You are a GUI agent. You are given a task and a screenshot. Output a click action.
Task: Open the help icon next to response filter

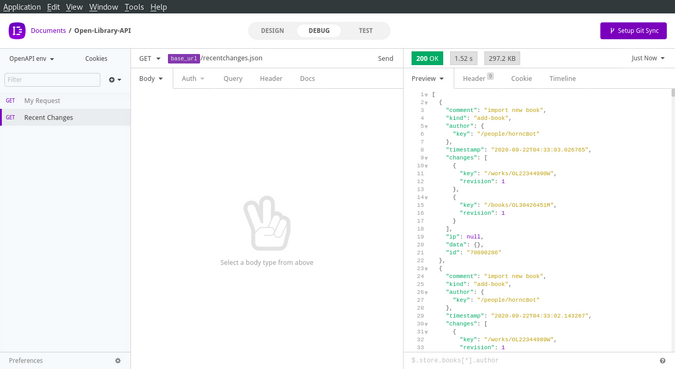[663, 360]
